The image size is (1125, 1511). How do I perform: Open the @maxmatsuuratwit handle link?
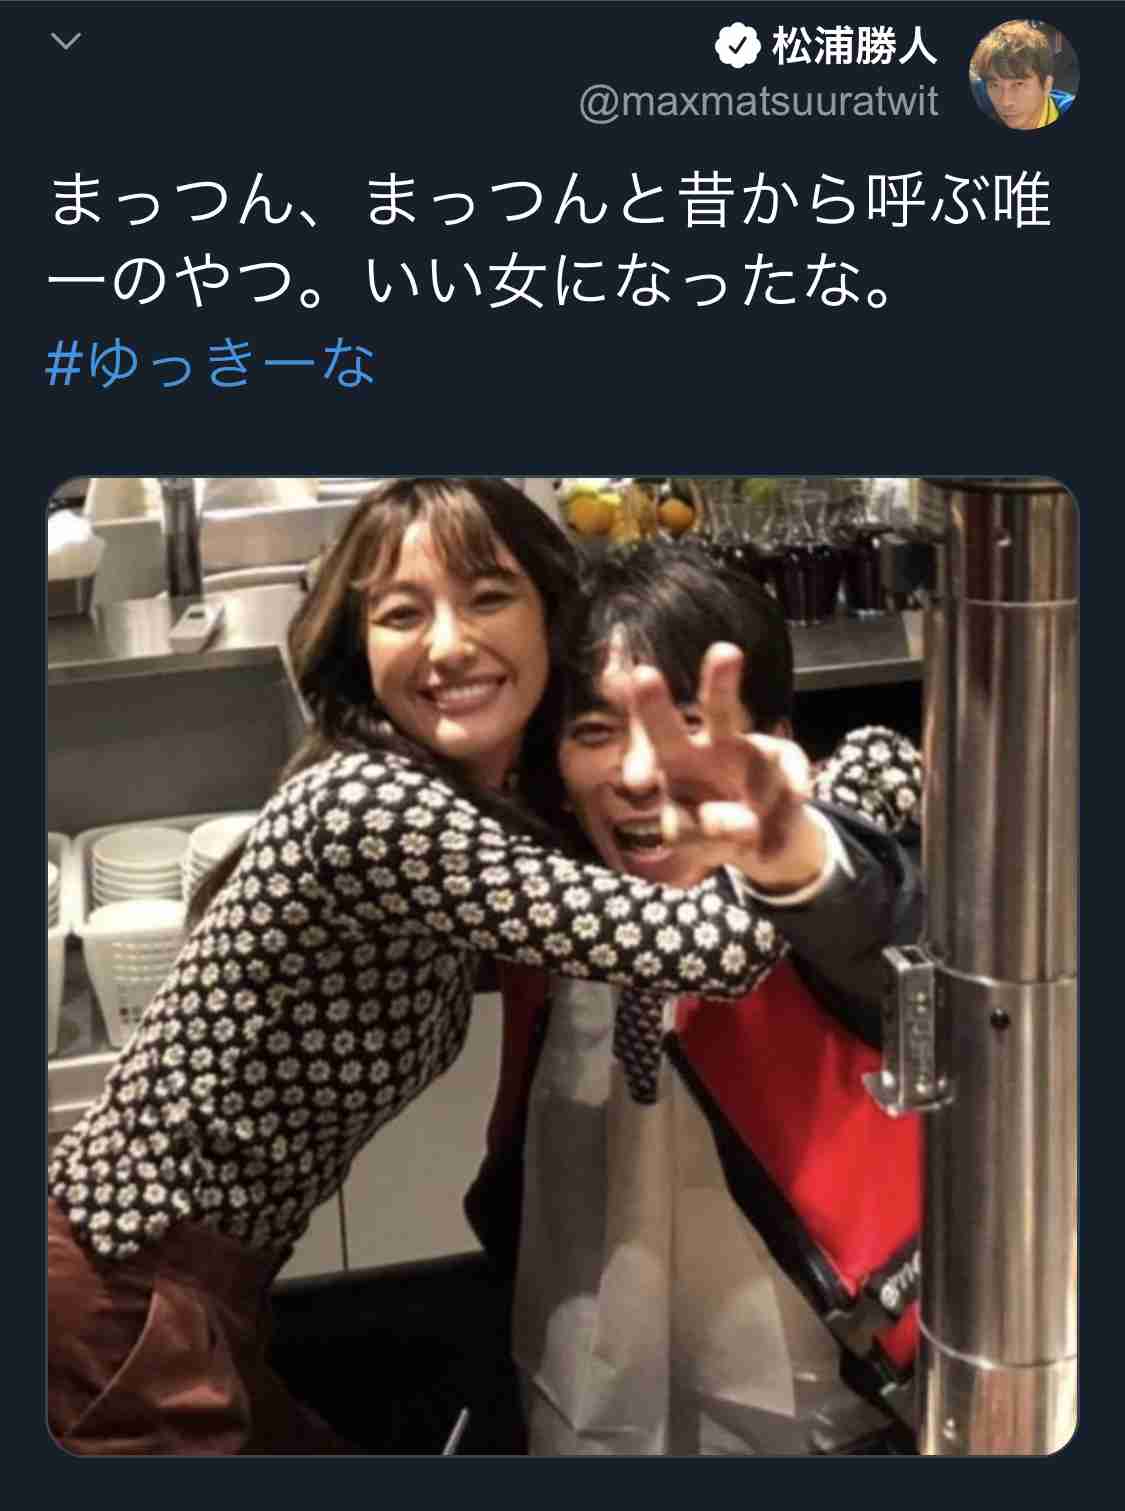[x=759, y=103]
